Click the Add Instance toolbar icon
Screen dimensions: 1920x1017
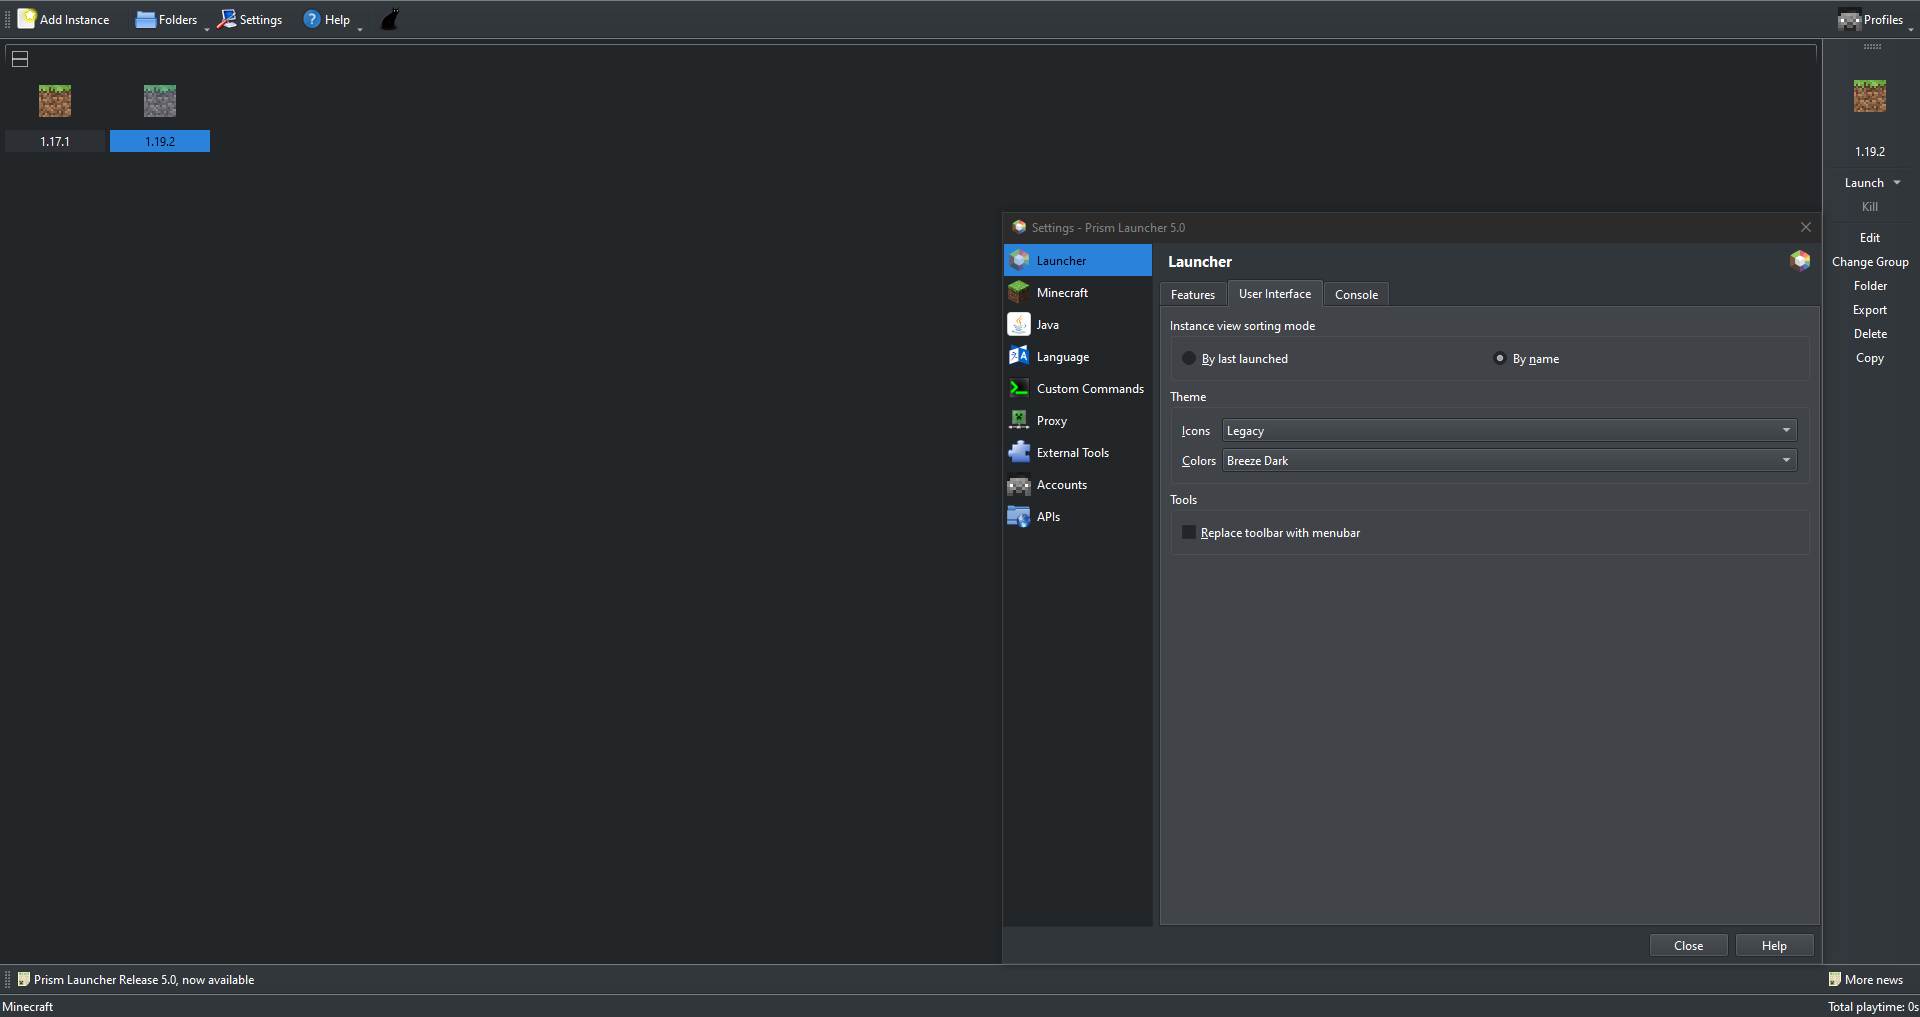pyautogui.click(x=64, y=19)
